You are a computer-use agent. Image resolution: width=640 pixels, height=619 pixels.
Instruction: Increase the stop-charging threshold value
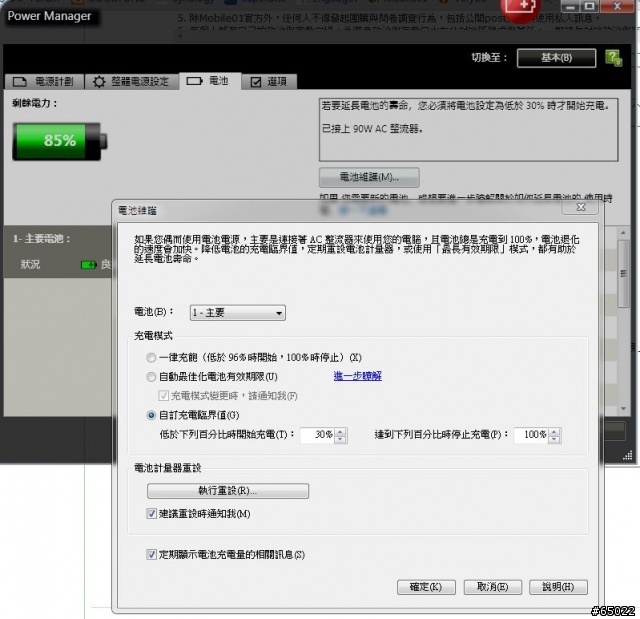554,431
